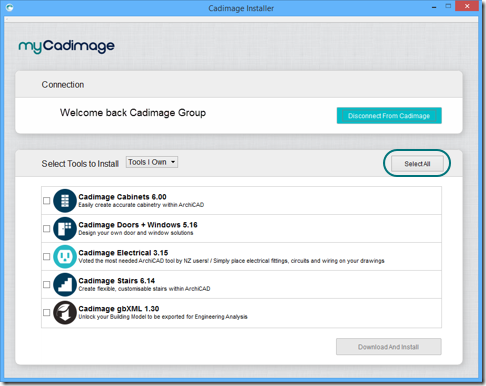
Task: Click the Cadimage gbXML icon
Action: coord(65,313)
